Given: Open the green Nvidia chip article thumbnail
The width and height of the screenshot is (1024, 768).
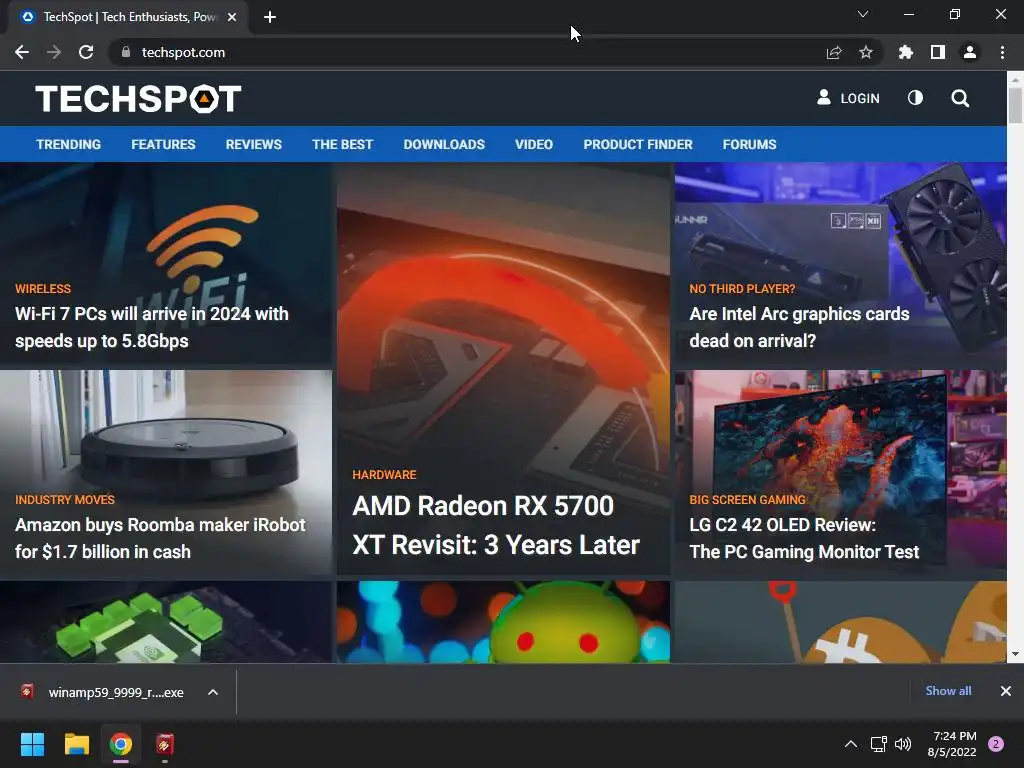Looking at the screenshot, I should click(x=166, y=622).
